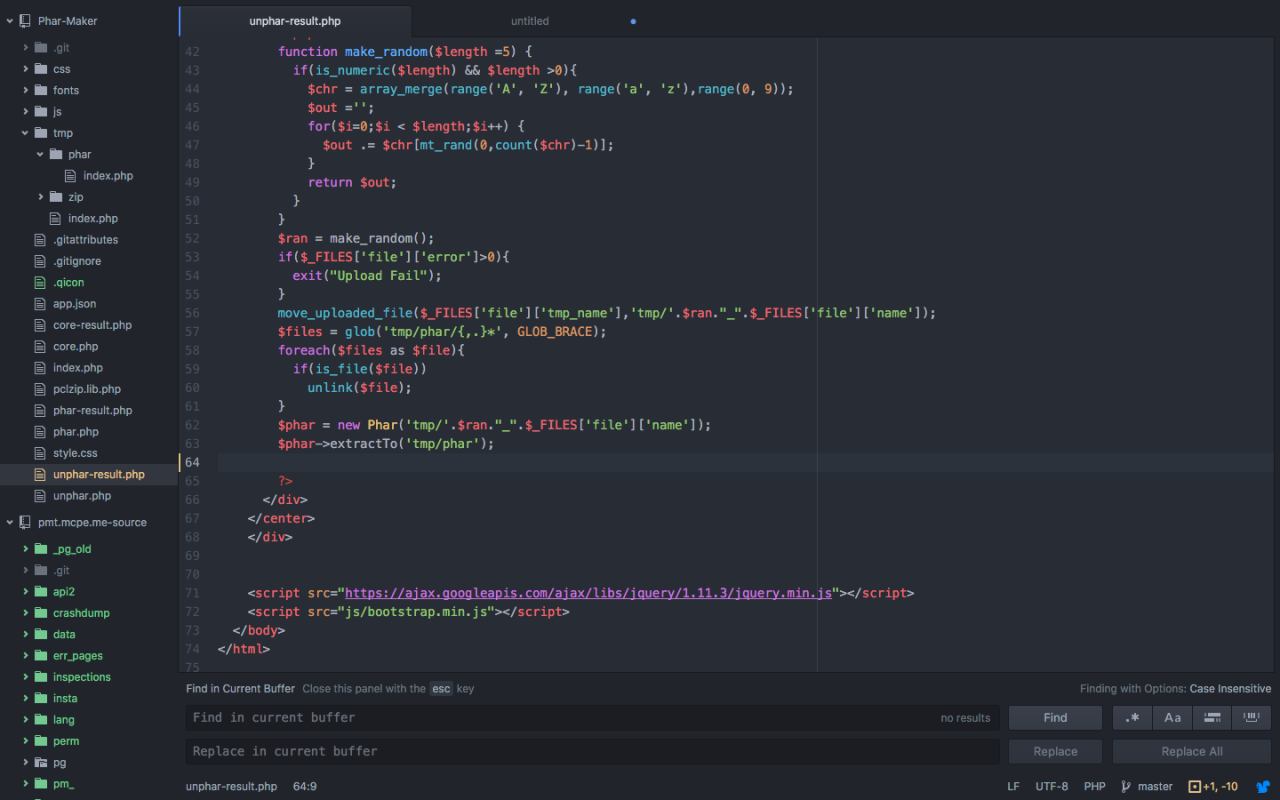Image resolution: width=1280 pixels, height=800 pixels.
Task: Click unphar-result.php file name in status bar
Action: pos(231,787)
